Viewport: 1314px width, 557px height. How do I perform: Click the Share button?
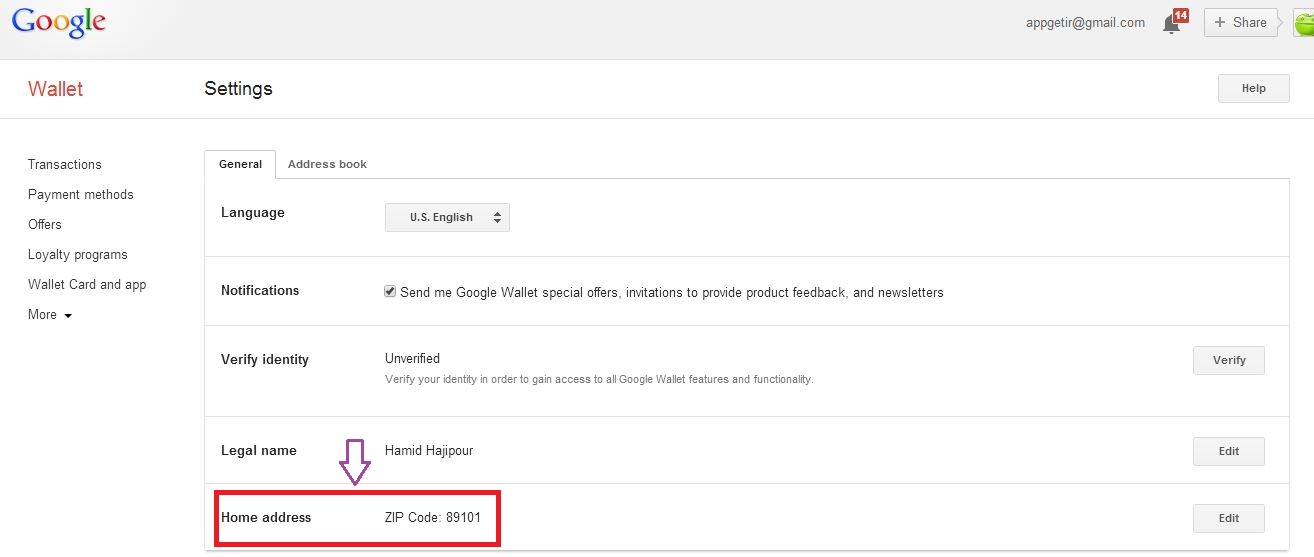(x=1240, y=23)
